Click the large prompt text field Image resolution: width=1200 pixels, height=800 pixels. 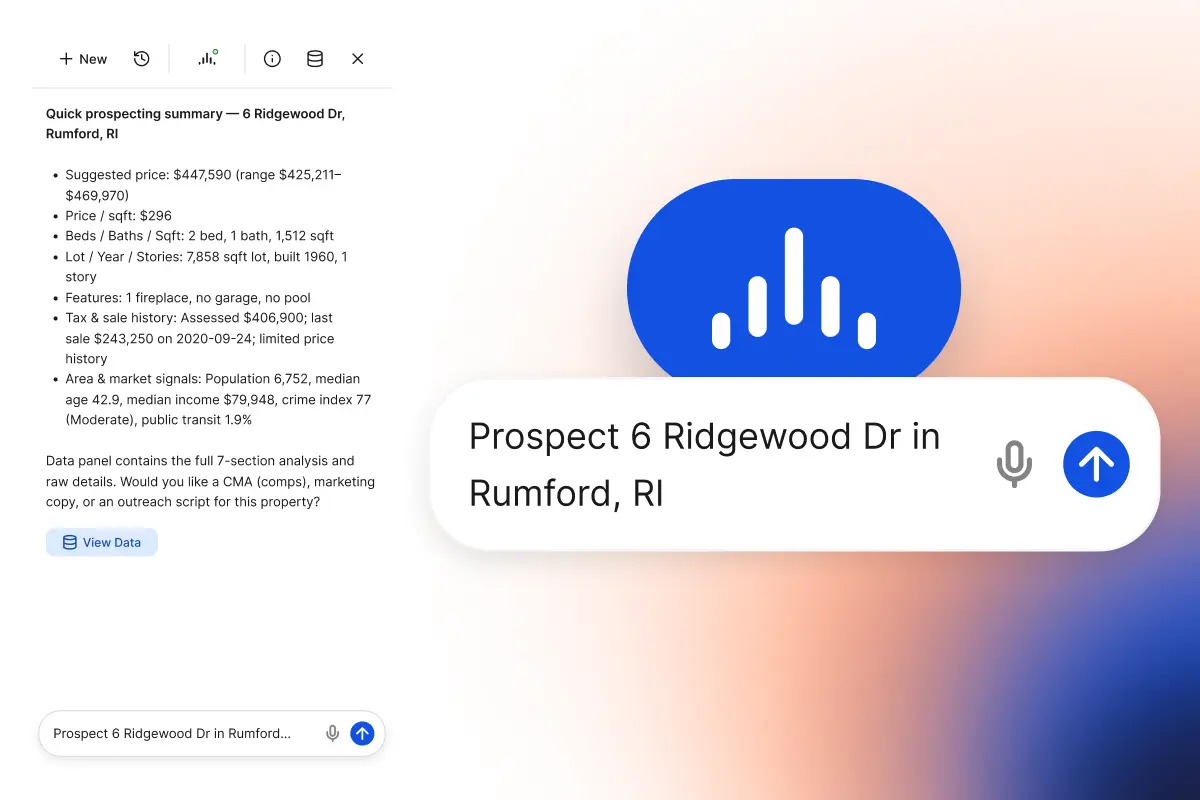tap(710, 465)
